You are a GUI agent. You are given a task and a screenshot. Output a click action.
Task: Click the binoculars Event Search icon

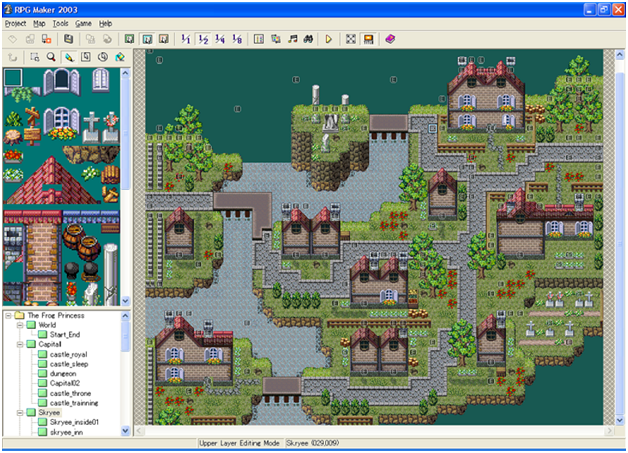pyautogui.click(x=308, y=39)
